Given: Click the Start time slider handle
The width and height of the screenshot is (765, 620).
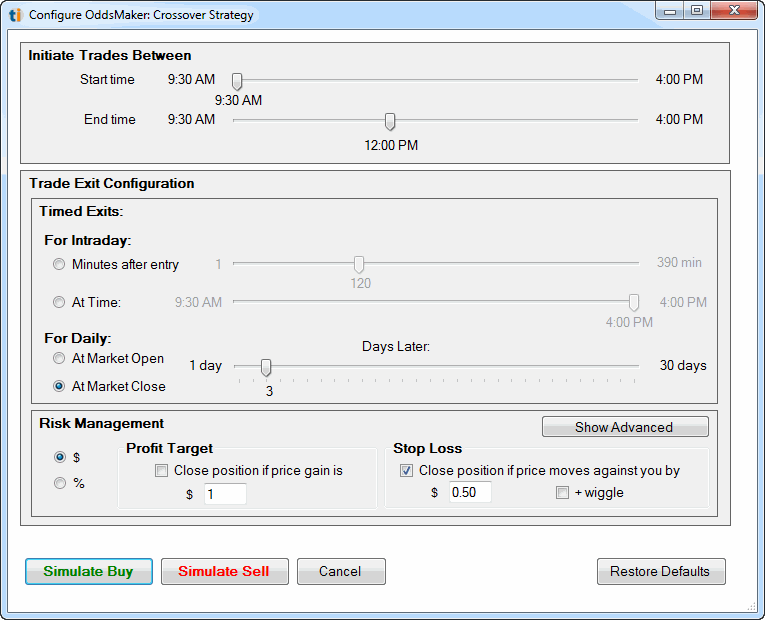Looking at the screenshot, I should coord(237,81).
